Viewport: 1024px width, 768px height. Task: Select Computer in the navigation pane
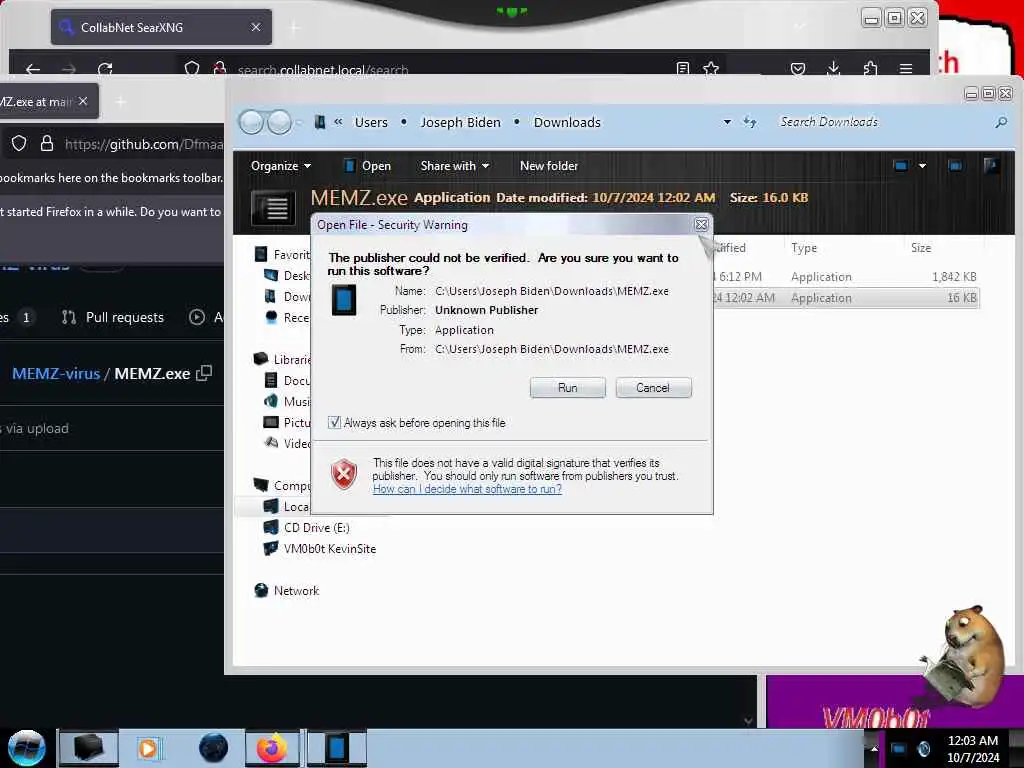pyautogui.click(x=282, y=485)
